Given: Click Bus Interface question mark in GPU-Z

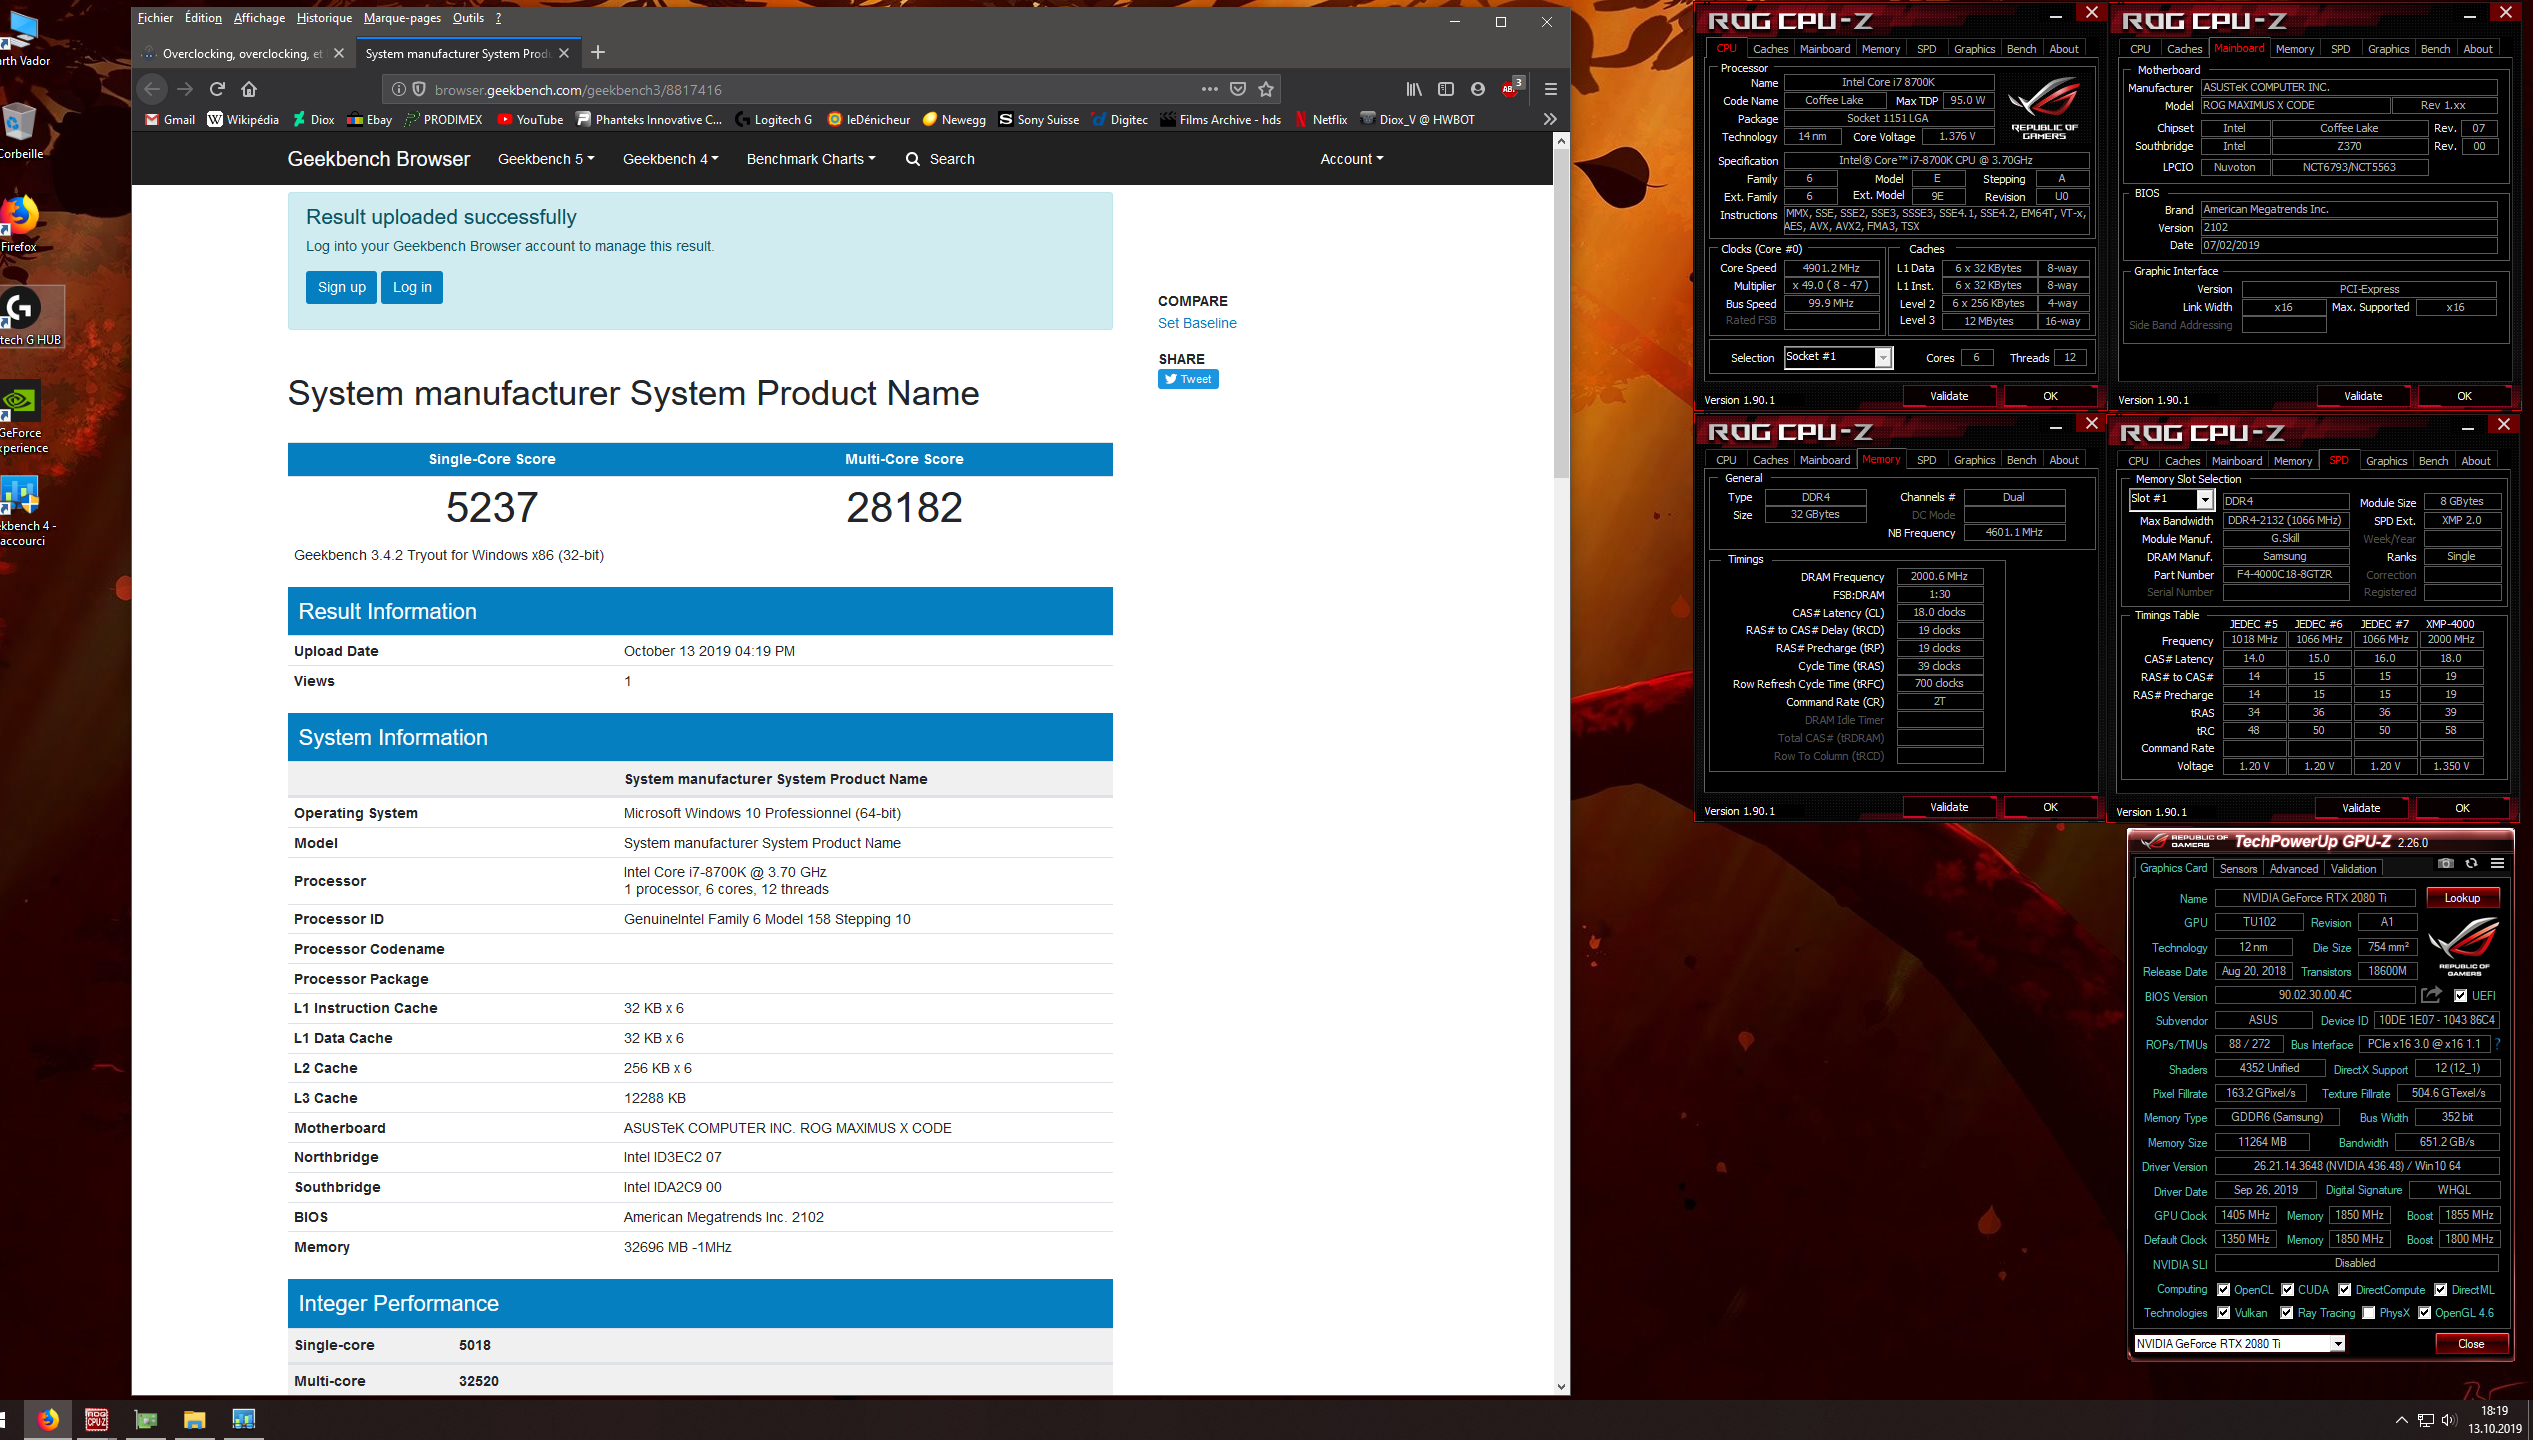Looking at the screenshot, I should [2498, 1044].
